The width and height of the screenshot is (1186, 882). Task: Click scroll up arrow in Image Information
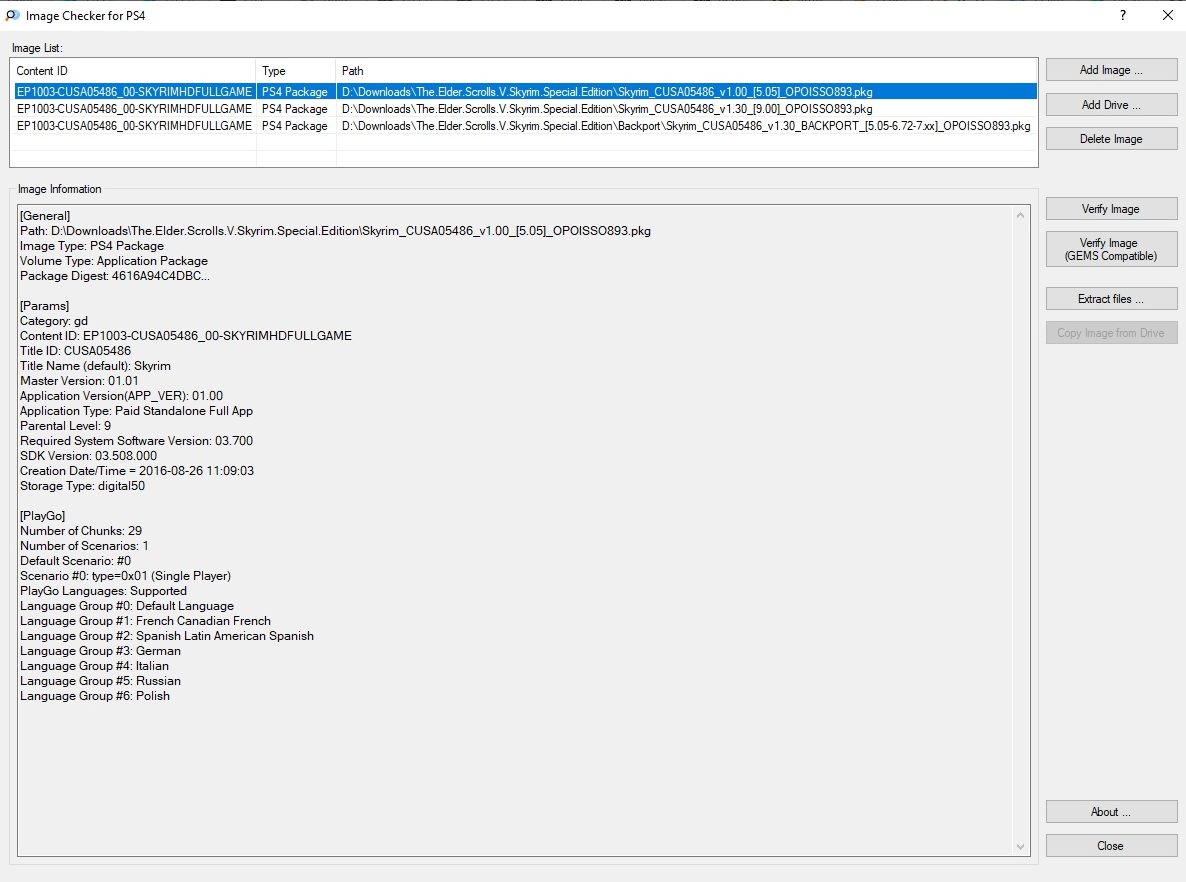(1020, 216)
